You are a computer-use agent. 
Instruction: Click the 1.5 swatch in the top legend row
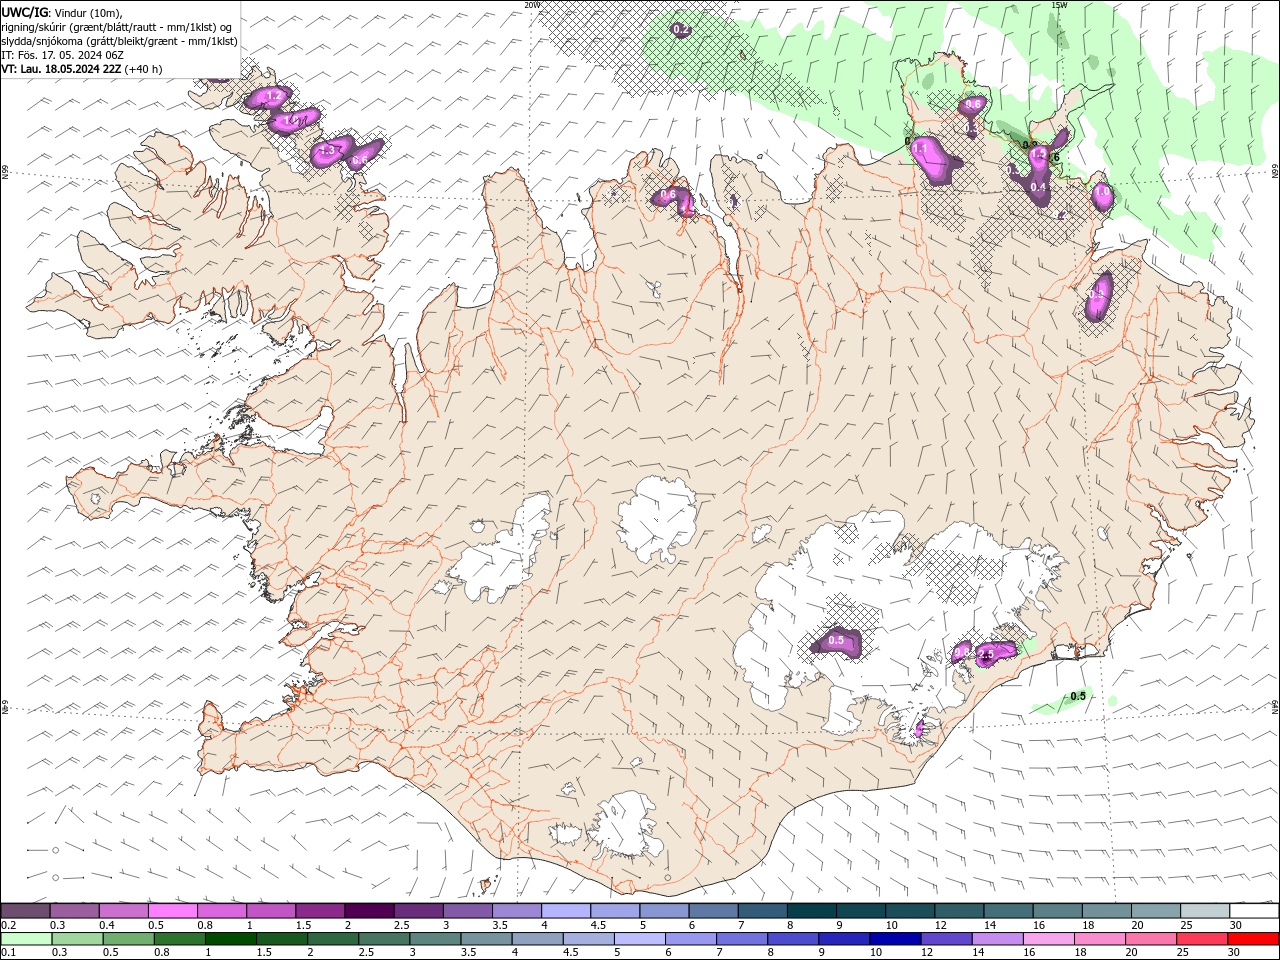pyautogui.click(x=320, y=911)
